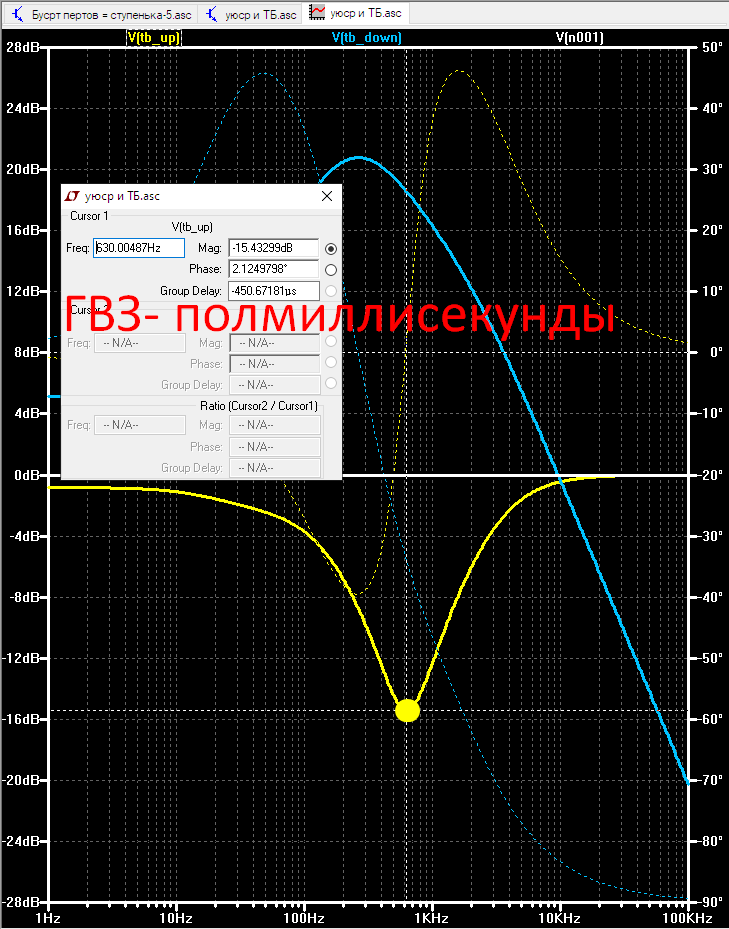The width and height of the screenshot is (729, 929).
Task: Click the schematic icon on the second tab
Action: (212, 14)
